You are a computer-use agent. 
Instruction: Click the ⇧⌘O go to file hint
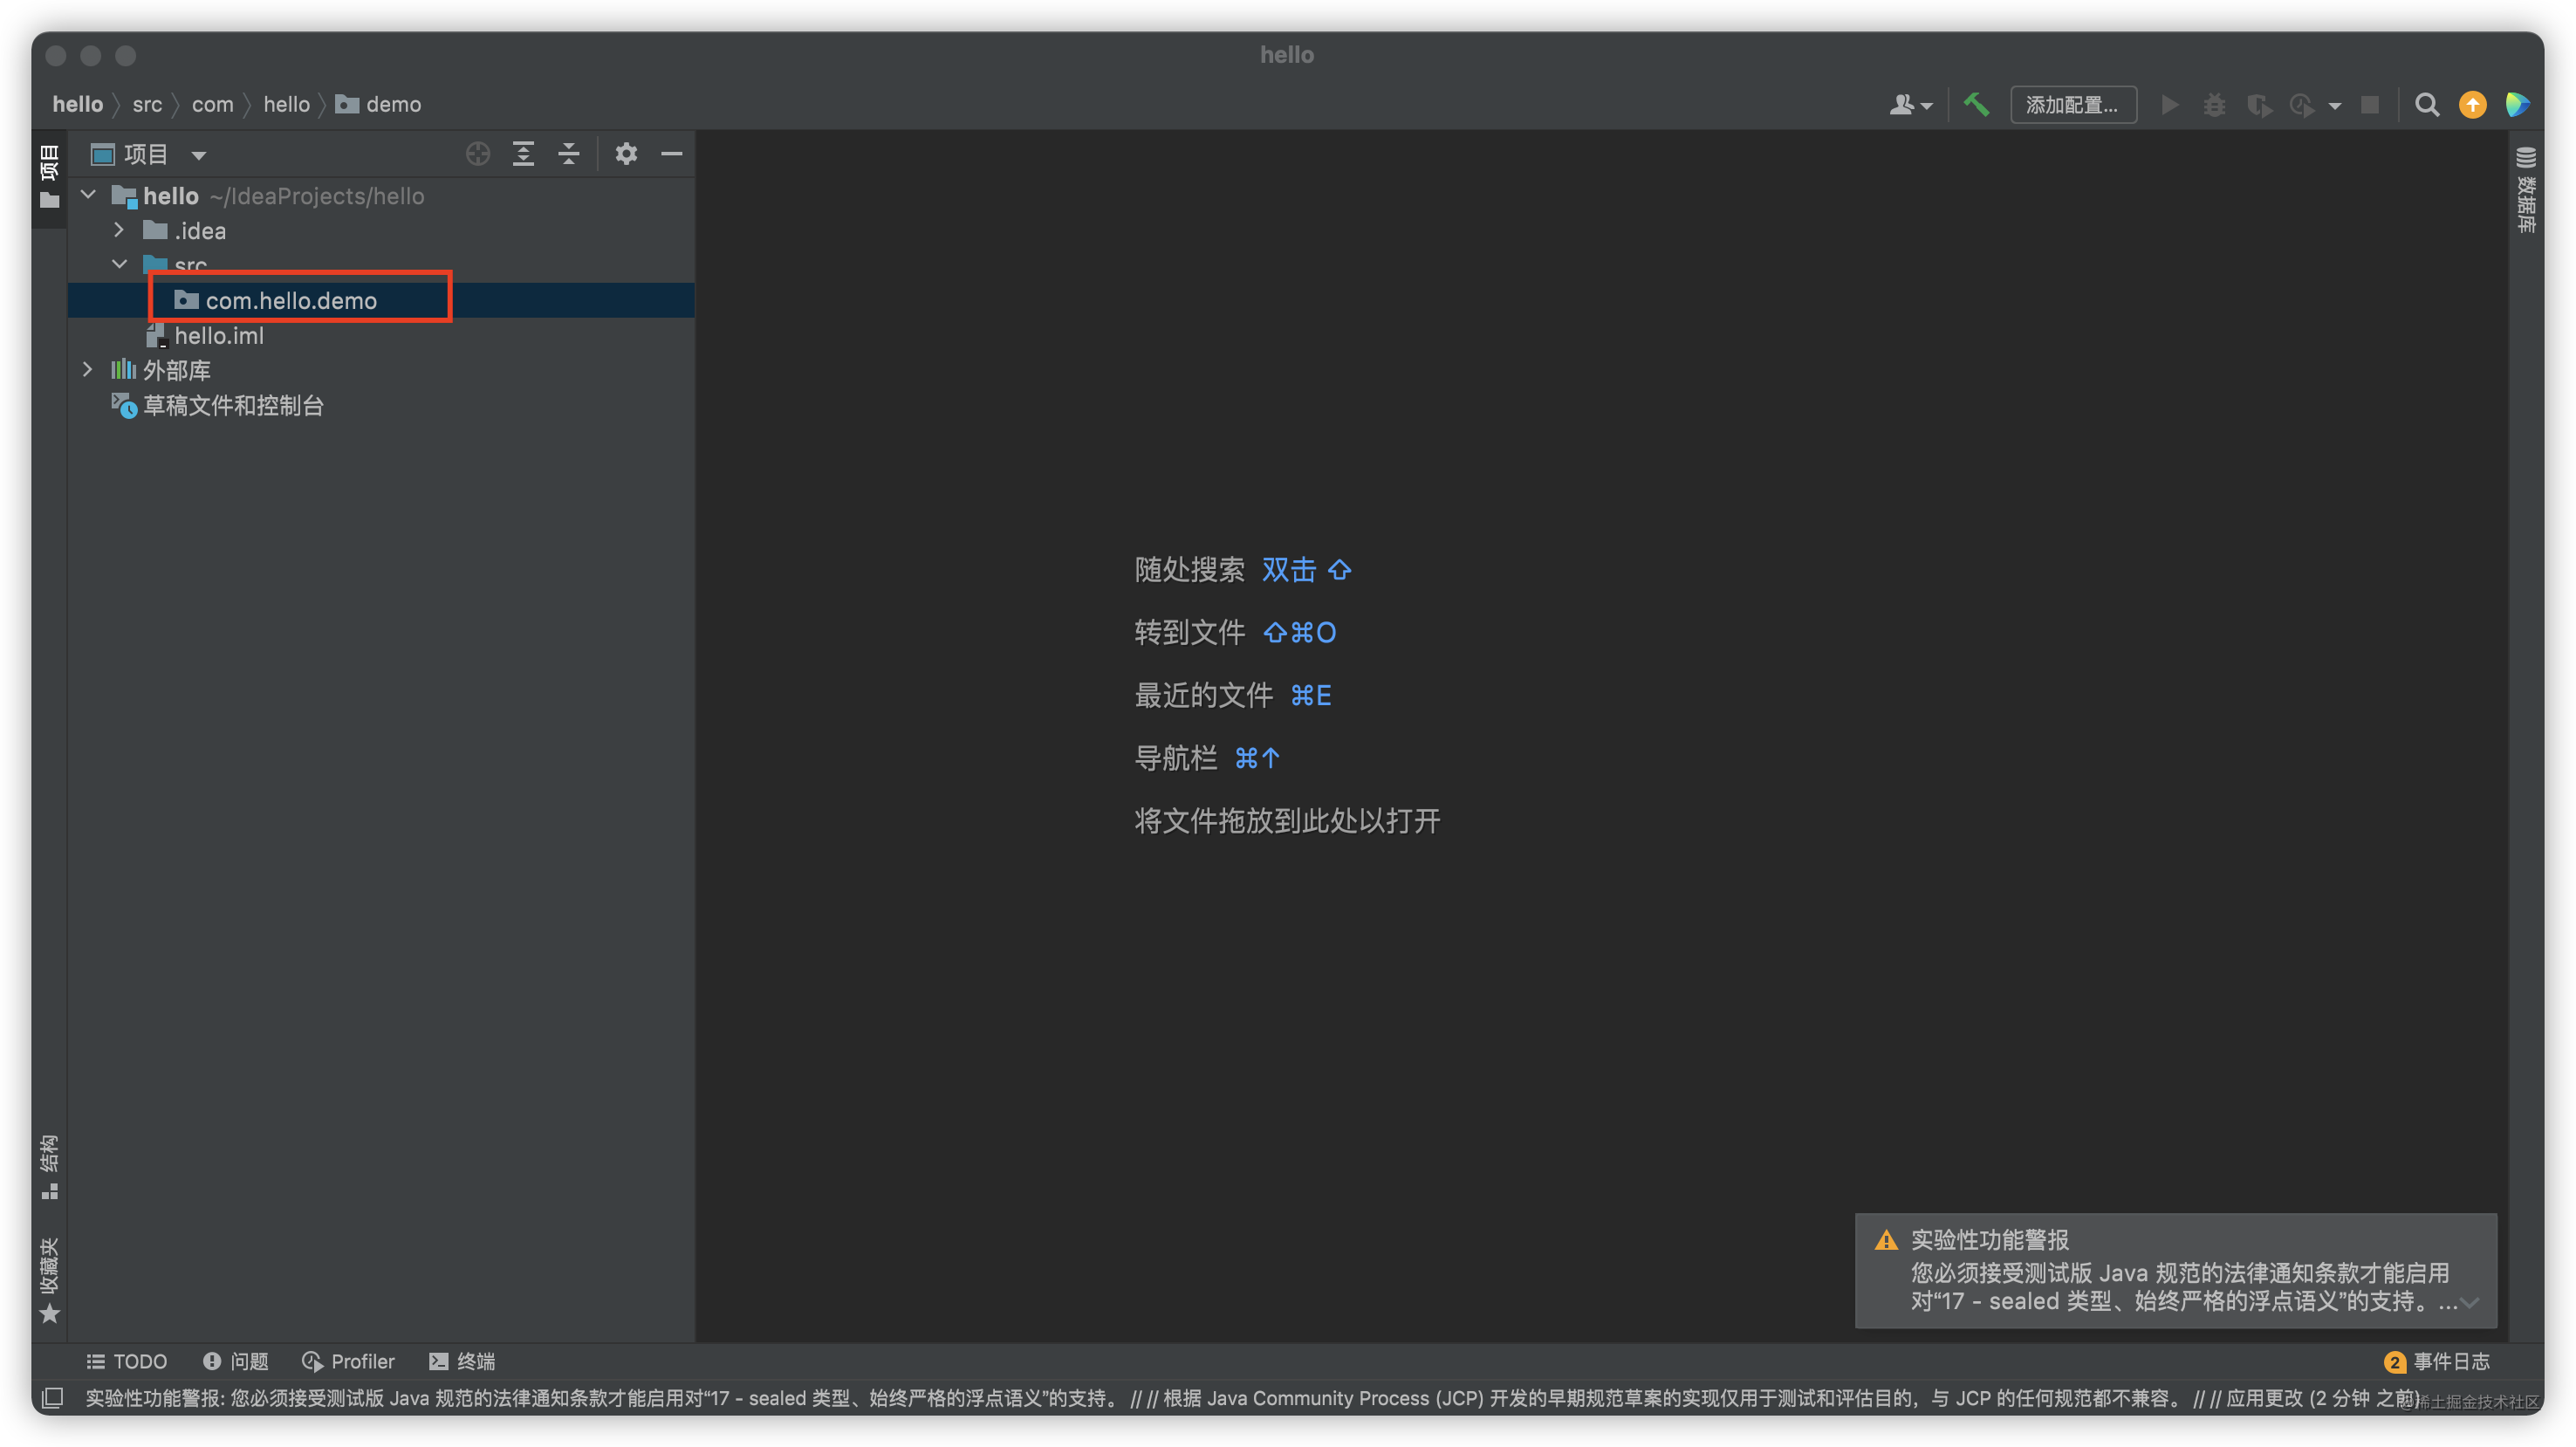click(1300, 633)
